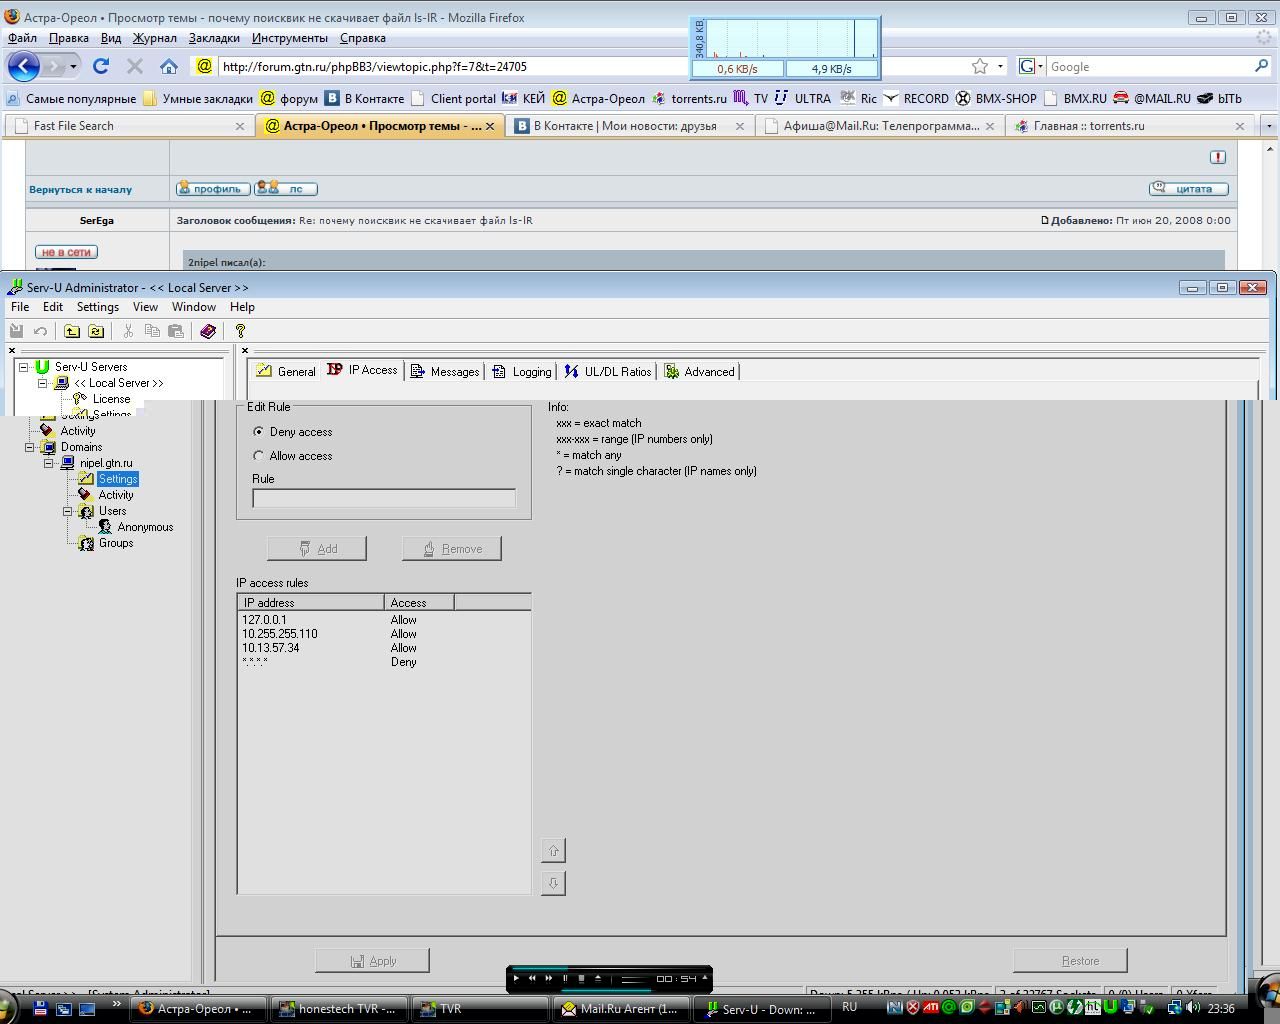Image resolution: width=1280 pixels, height=1024 pixels.
Task: Switch to the Messages tab in Serv-U
Action: [445, 371]
